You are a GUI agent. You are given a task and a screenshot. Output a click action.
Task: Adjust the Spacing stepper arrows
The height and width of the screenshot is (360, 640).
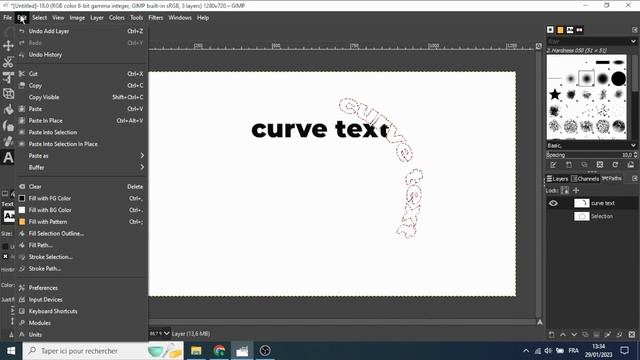(635, 155)
